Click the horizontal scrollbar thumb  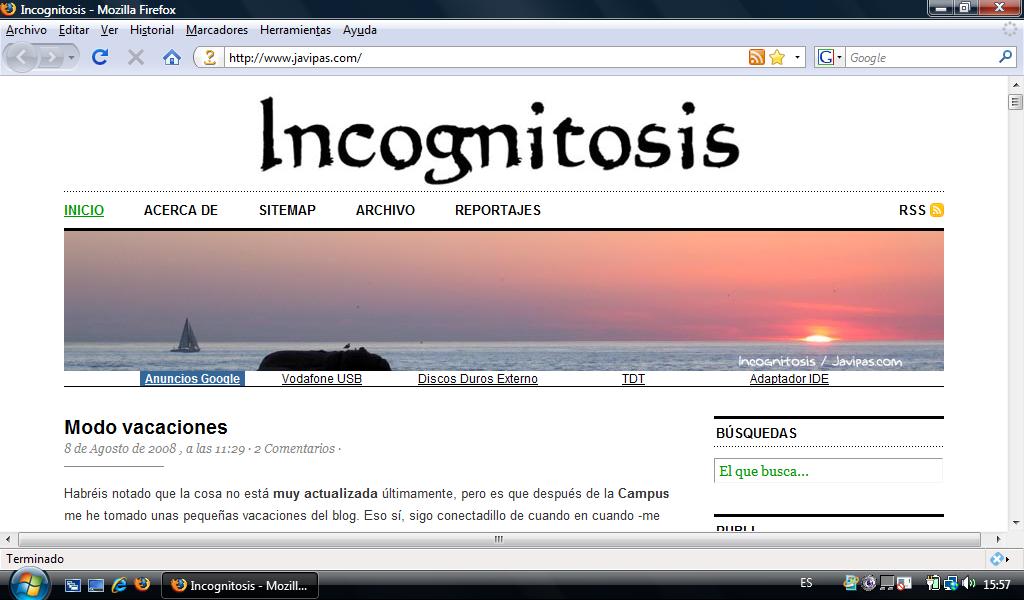[499, 539]
